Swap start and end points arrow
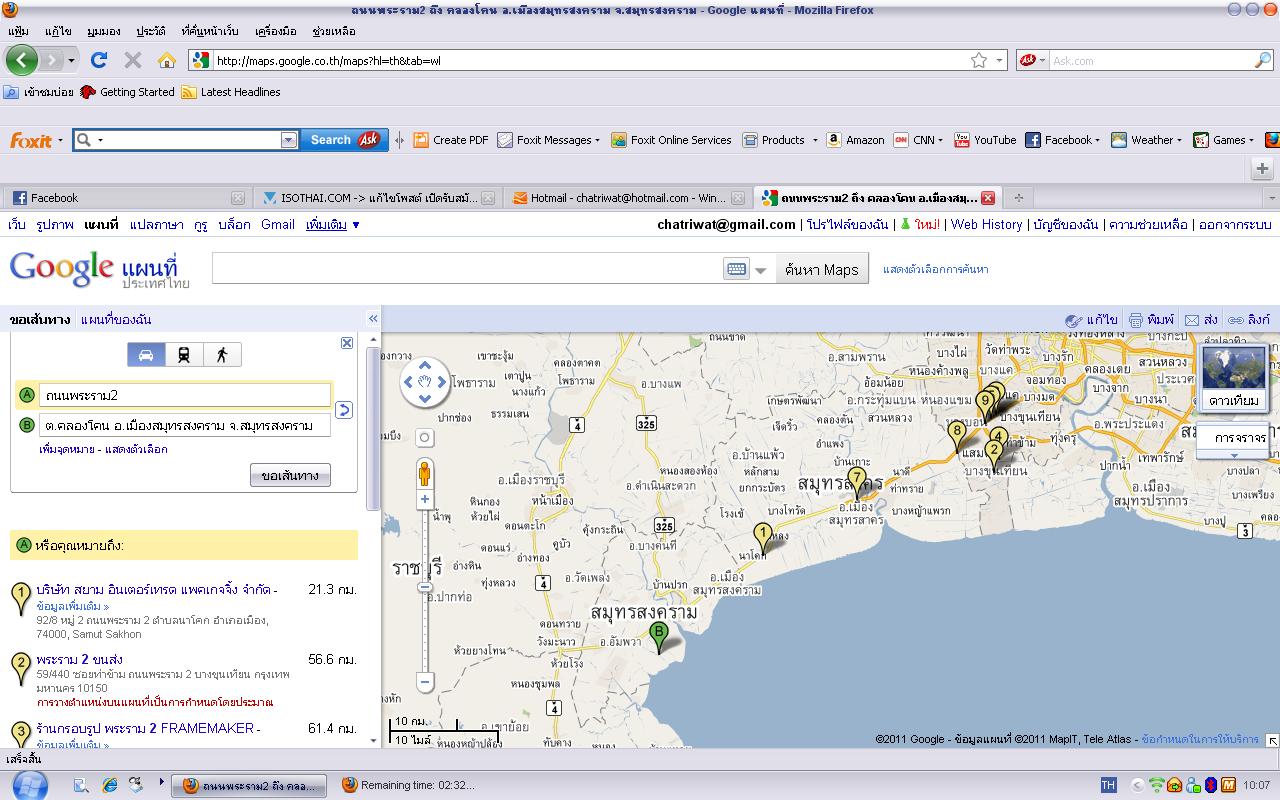Screen dimensions: 1280x800 (343, 410)
